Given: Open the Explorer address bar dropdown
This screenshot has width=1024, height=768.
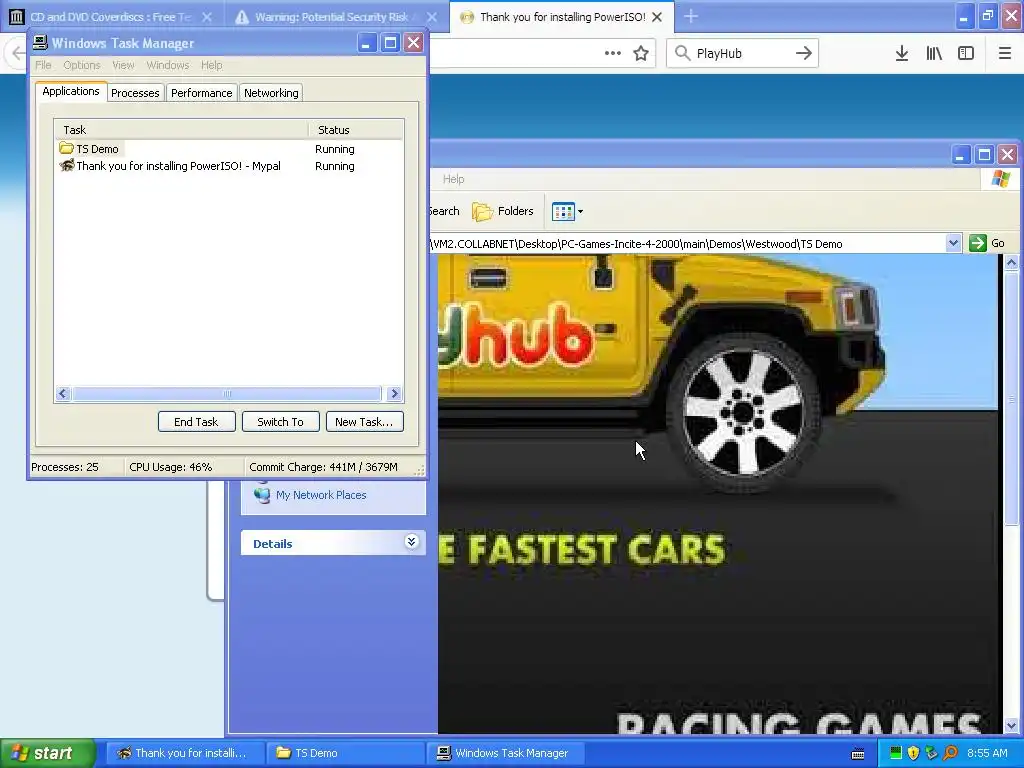Looking at the screenshot, I should [x=953, y=244].
